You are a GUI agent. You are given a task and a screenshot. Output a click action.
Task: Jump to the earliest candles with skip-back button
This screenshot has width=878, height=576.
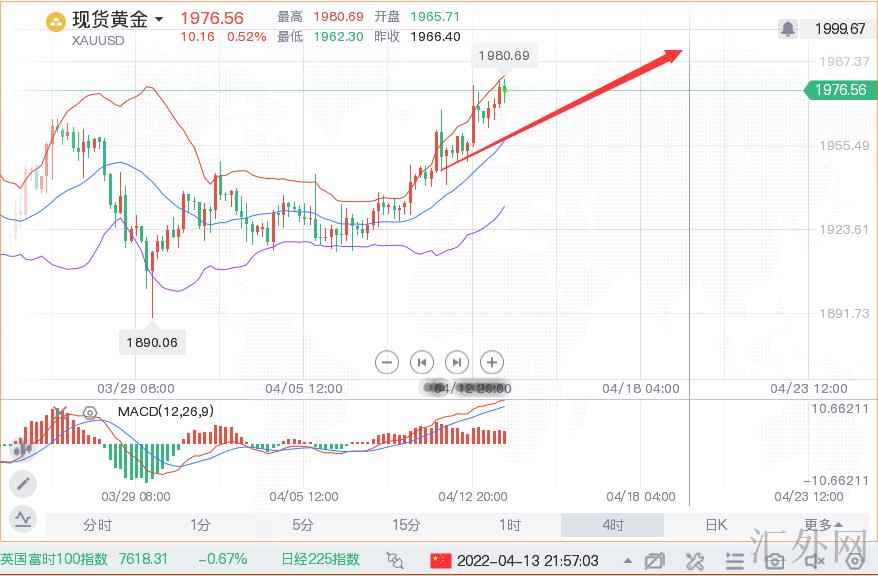(x=422, y=362)
